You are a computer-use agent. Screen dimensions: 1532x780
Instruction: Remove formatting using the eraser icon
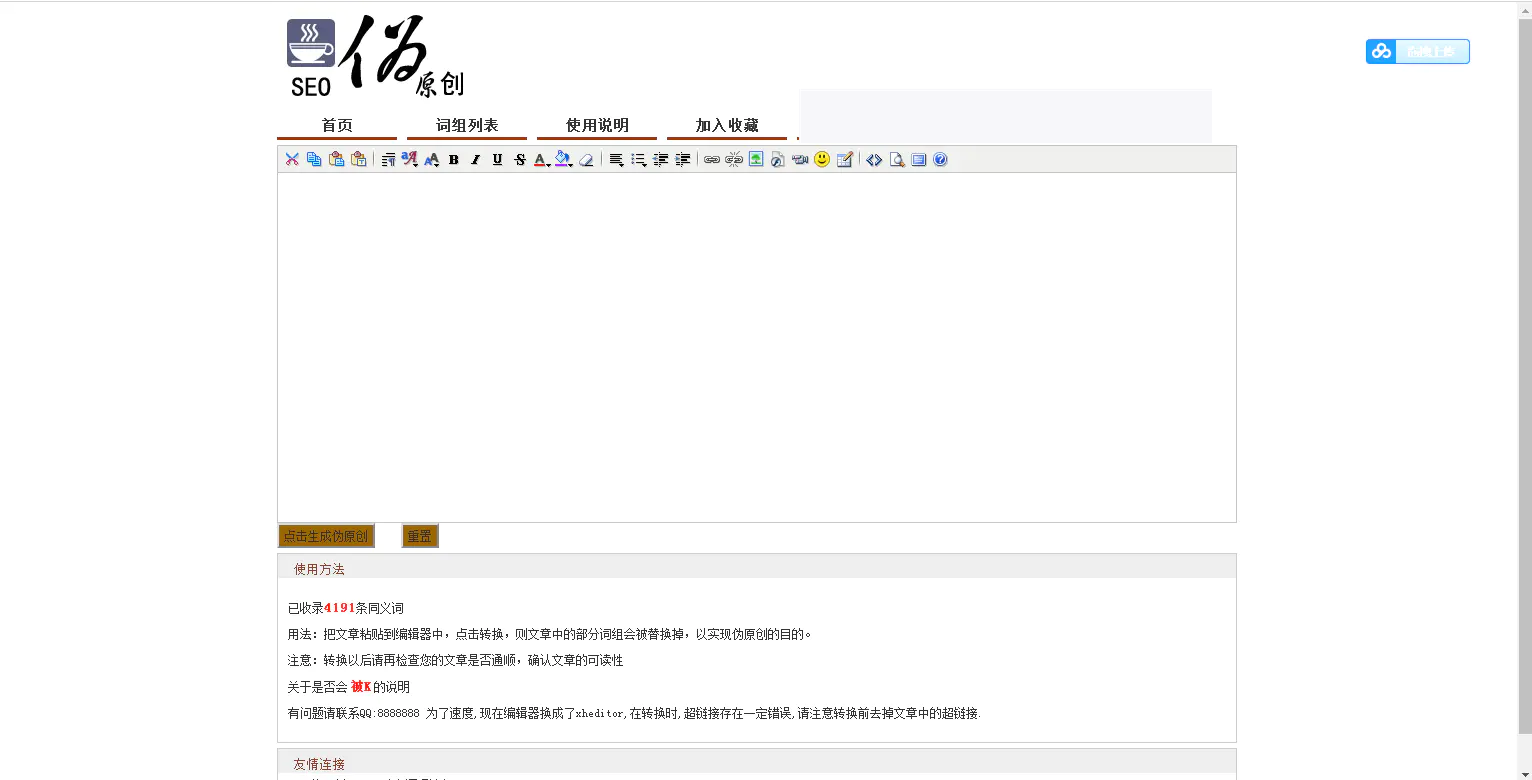[x=586, y=159]
